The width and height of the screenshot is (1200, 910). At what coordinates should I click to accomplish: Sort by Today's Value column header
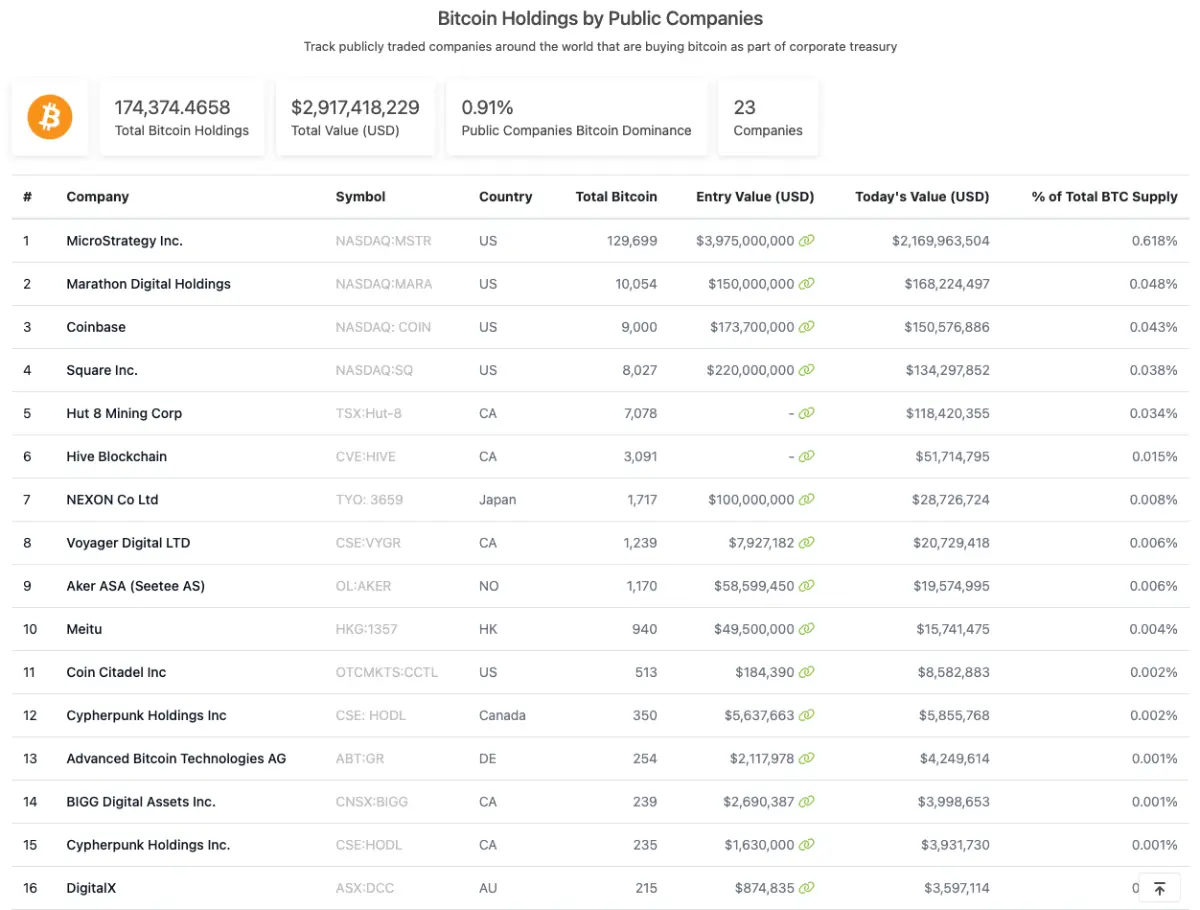coord(921,197)
